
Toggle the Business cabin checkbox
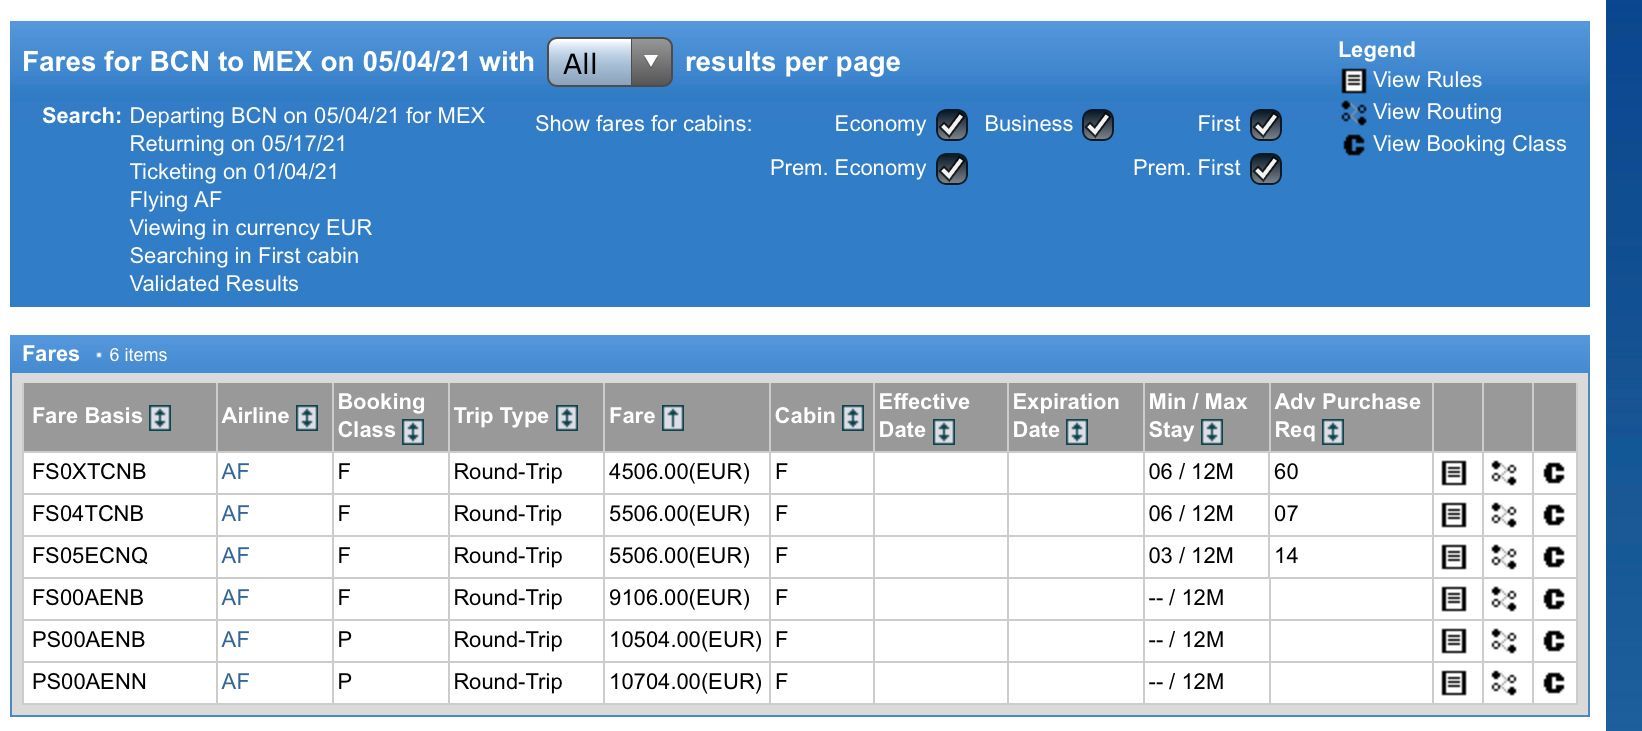tap(1098, 125)
